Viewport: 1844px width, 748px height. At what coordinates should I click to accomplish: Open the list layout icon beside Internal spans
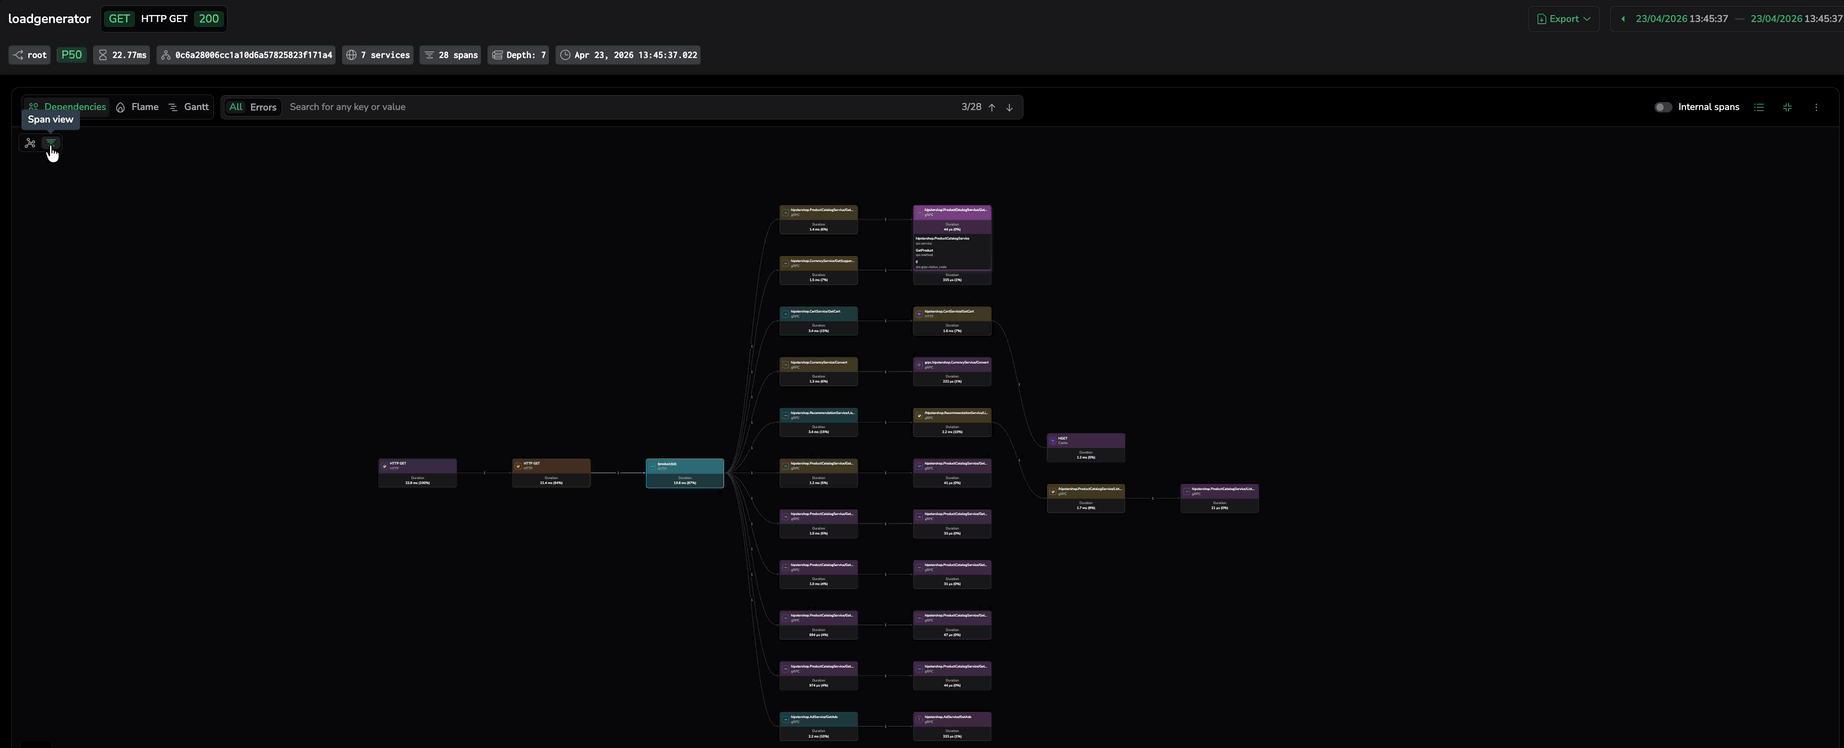click(1759, 107)
